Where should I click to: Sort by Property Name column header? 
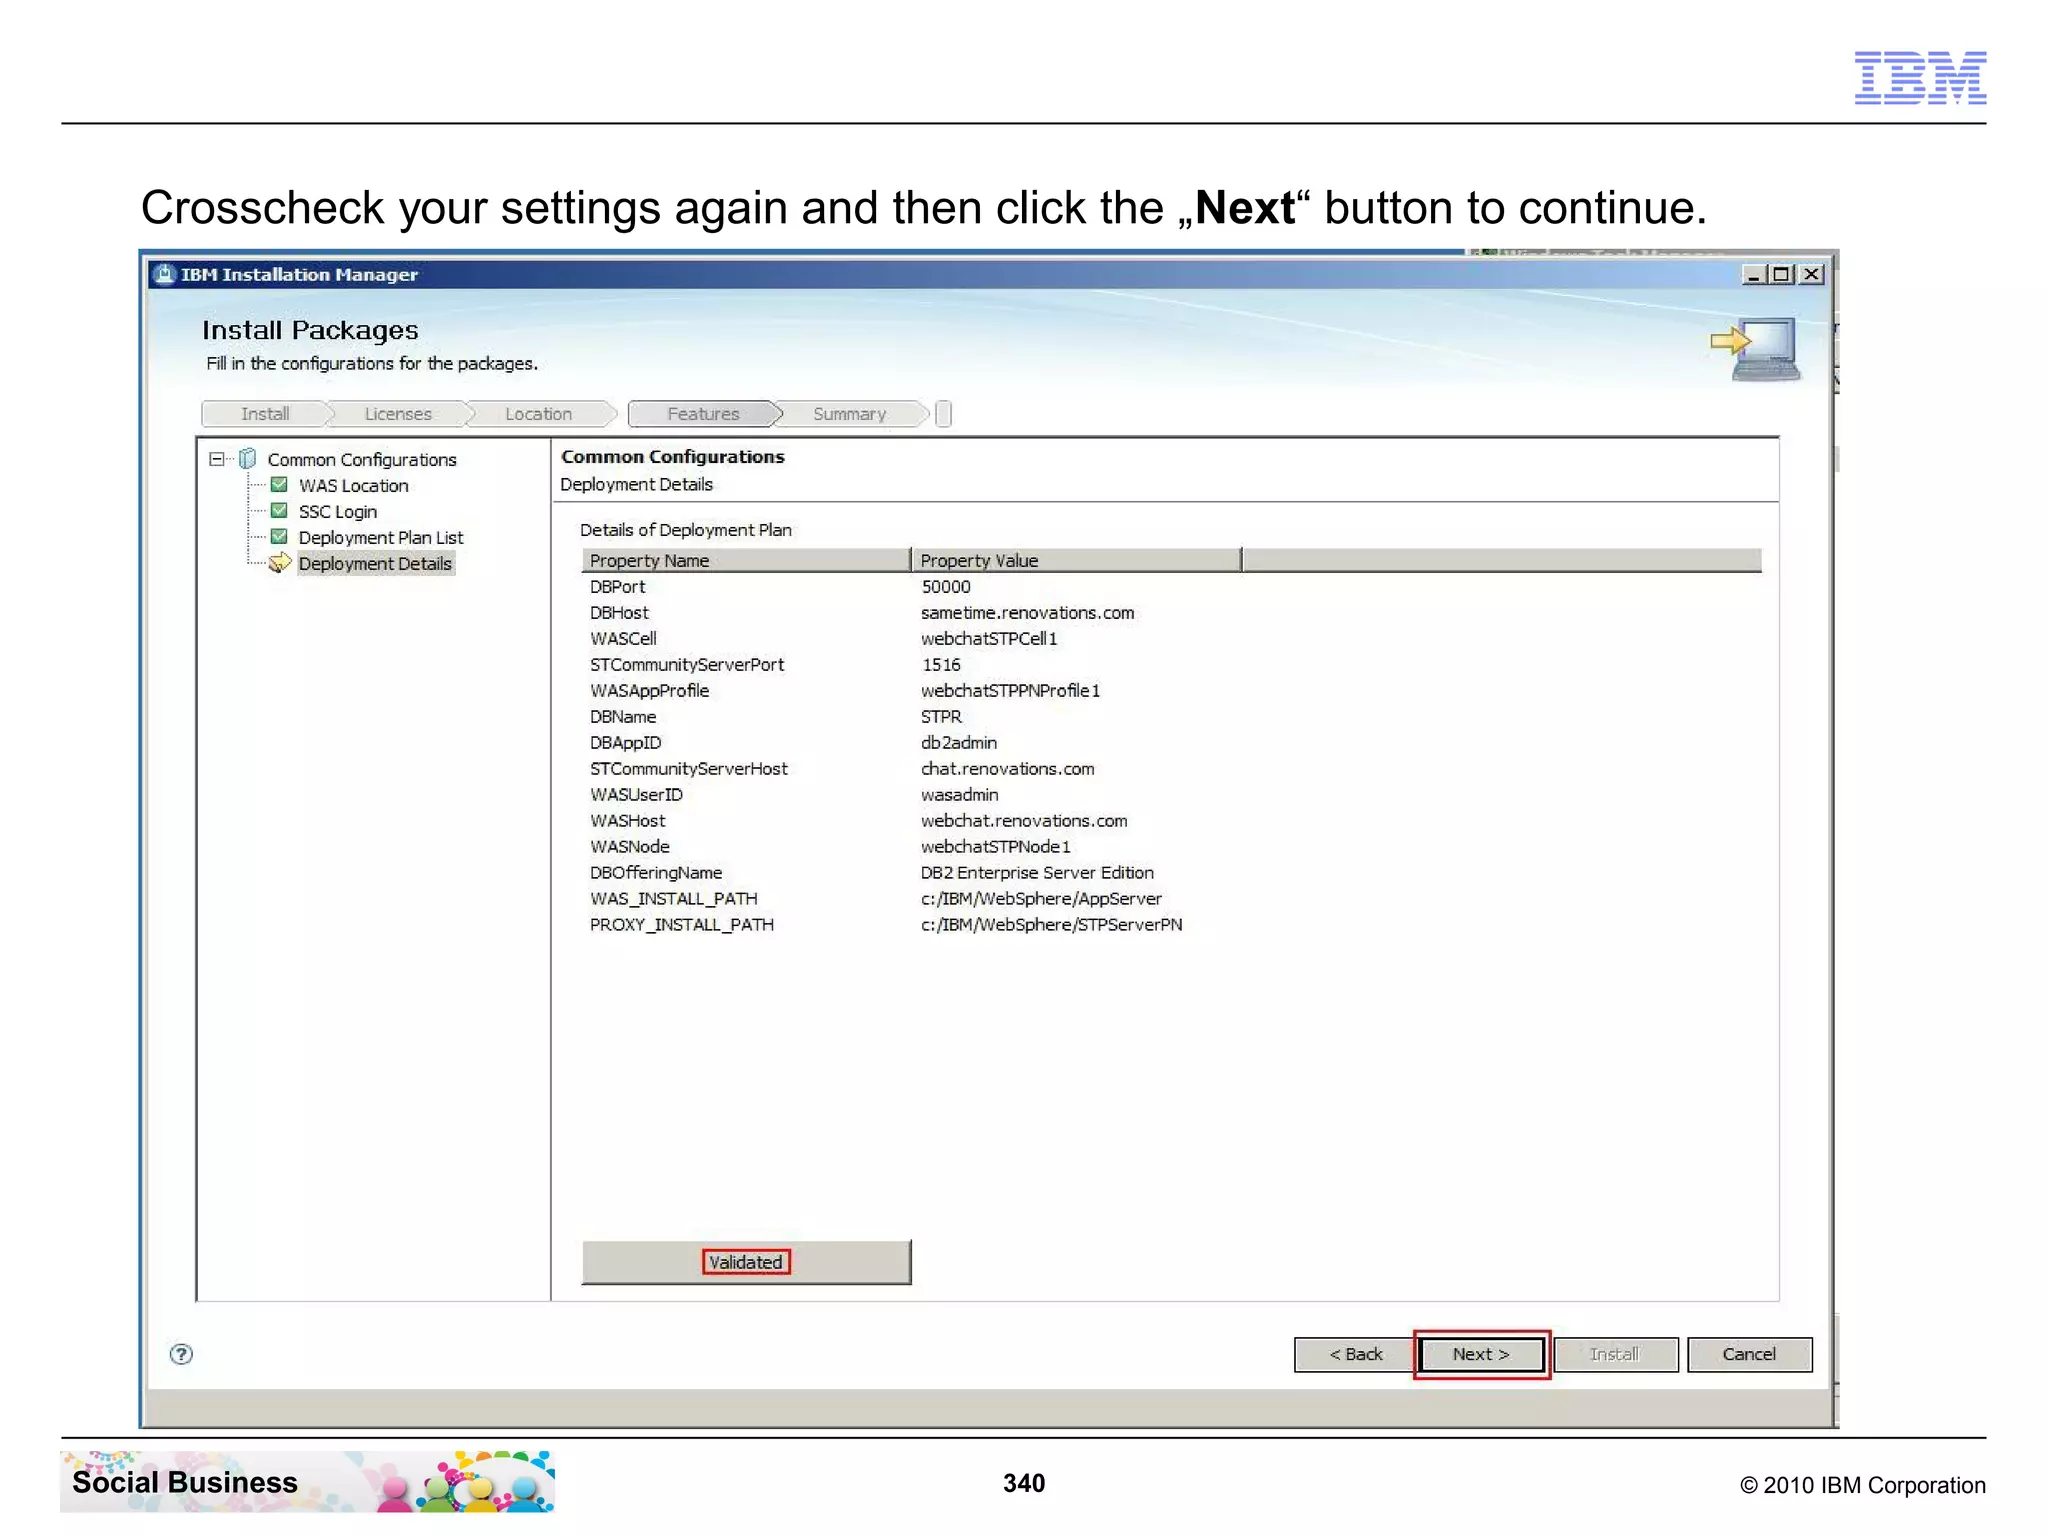746,560
